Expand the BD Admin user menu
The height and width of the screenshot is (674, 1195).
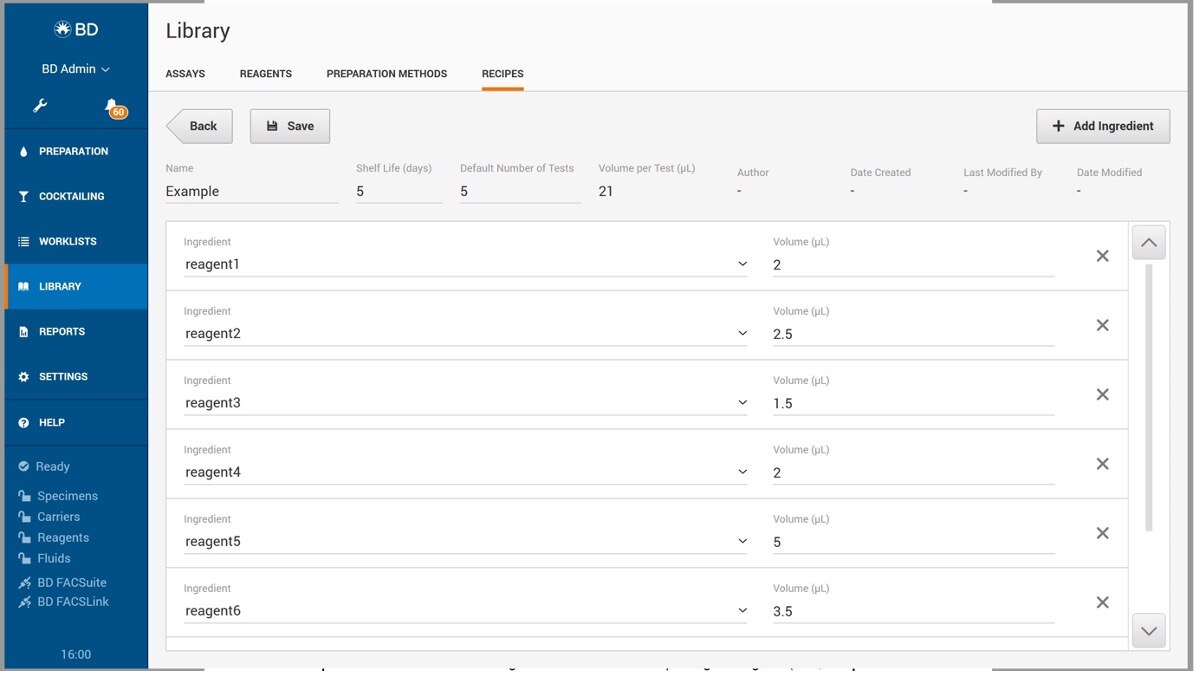75,69
